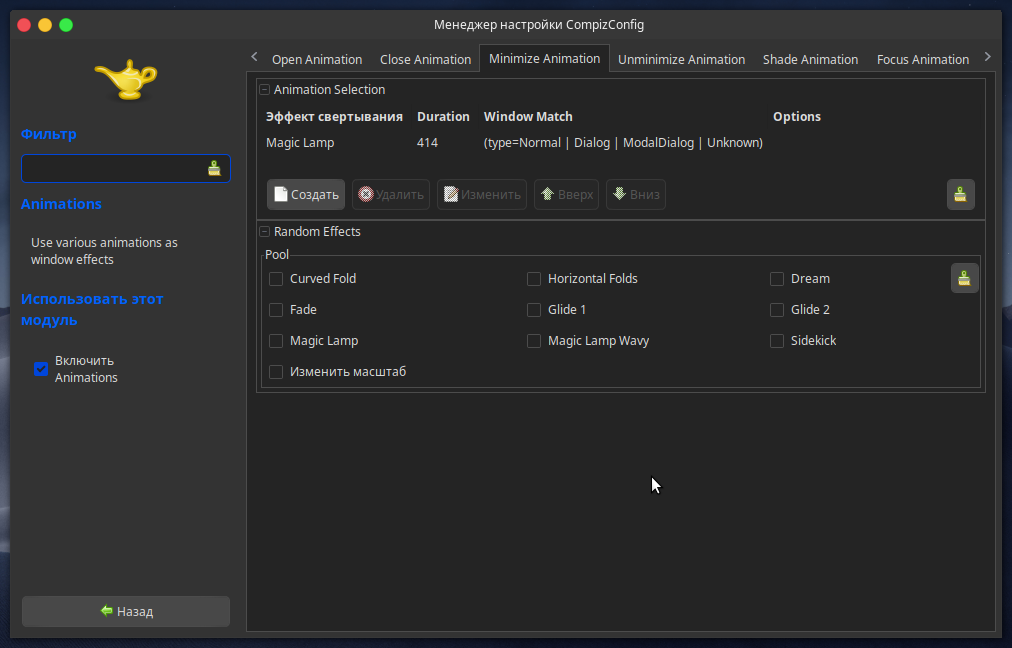Enable the Sidekick effect checkbox
The width and height of the screenshot is (1012, 648).
click(777, 341)
